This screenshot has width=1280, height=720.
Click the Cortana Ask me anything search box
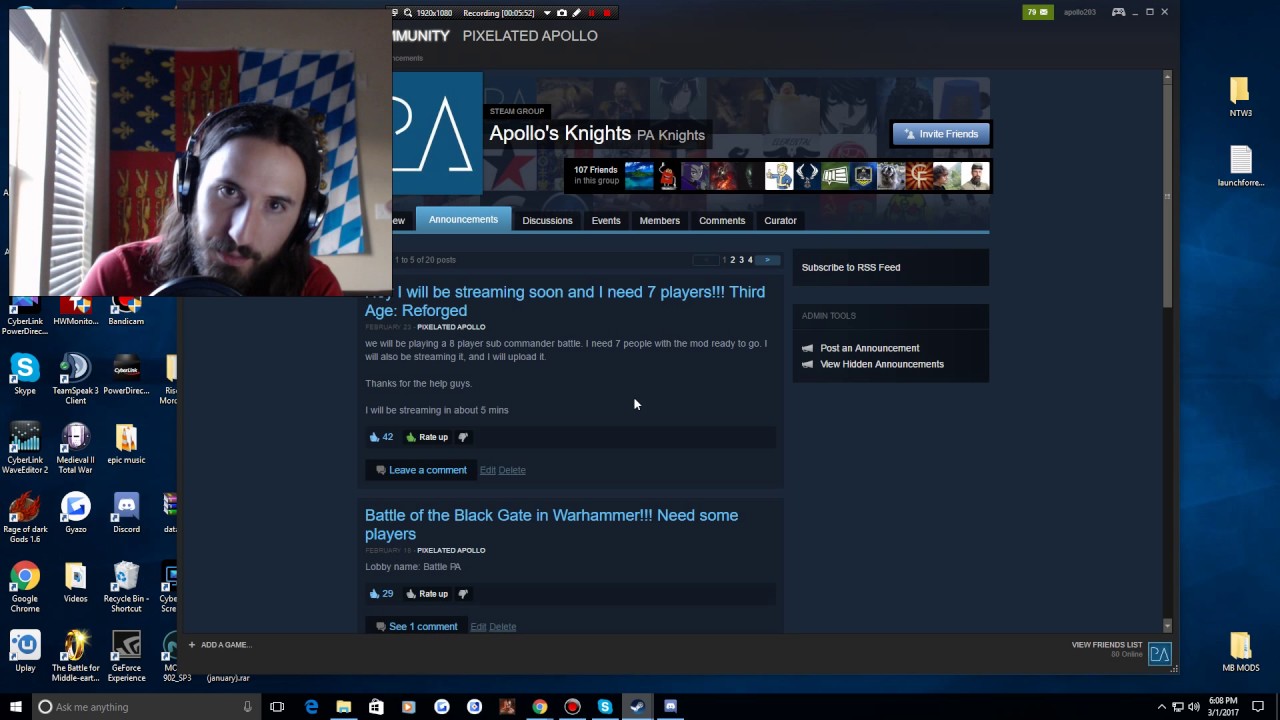coord(140,707)
